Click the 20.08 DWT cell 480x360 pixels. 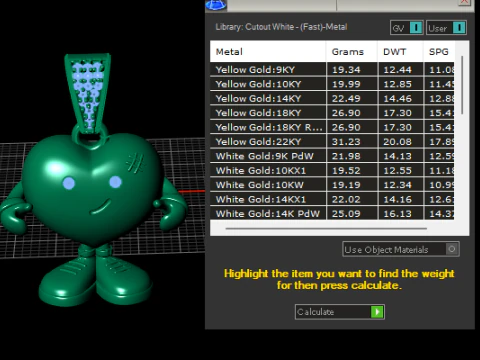tap(401, 142)
